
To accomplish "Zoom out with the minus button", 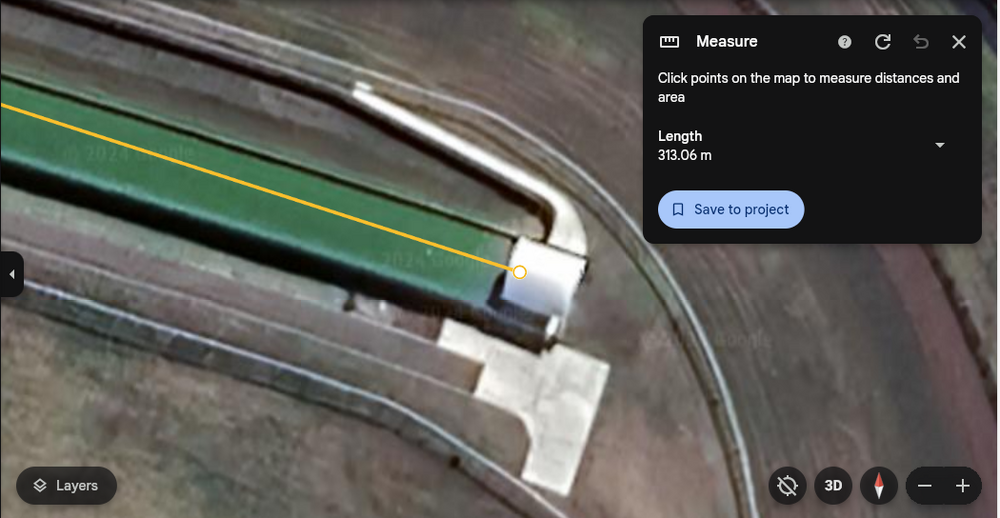I will click(925, 486).
